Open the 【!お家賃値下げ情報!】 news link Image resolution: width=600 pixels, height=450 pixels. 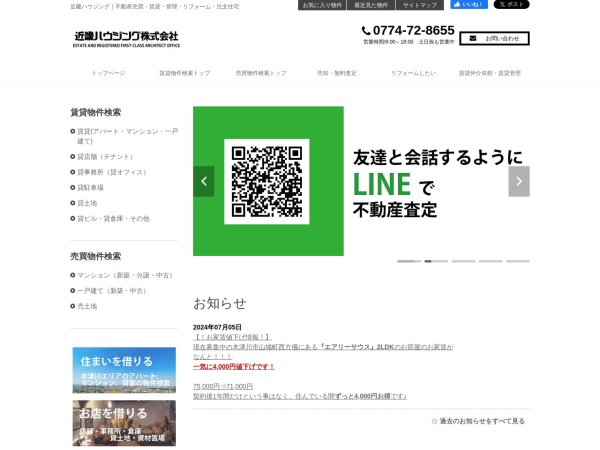pyautogui.click(x=232, y=337)
